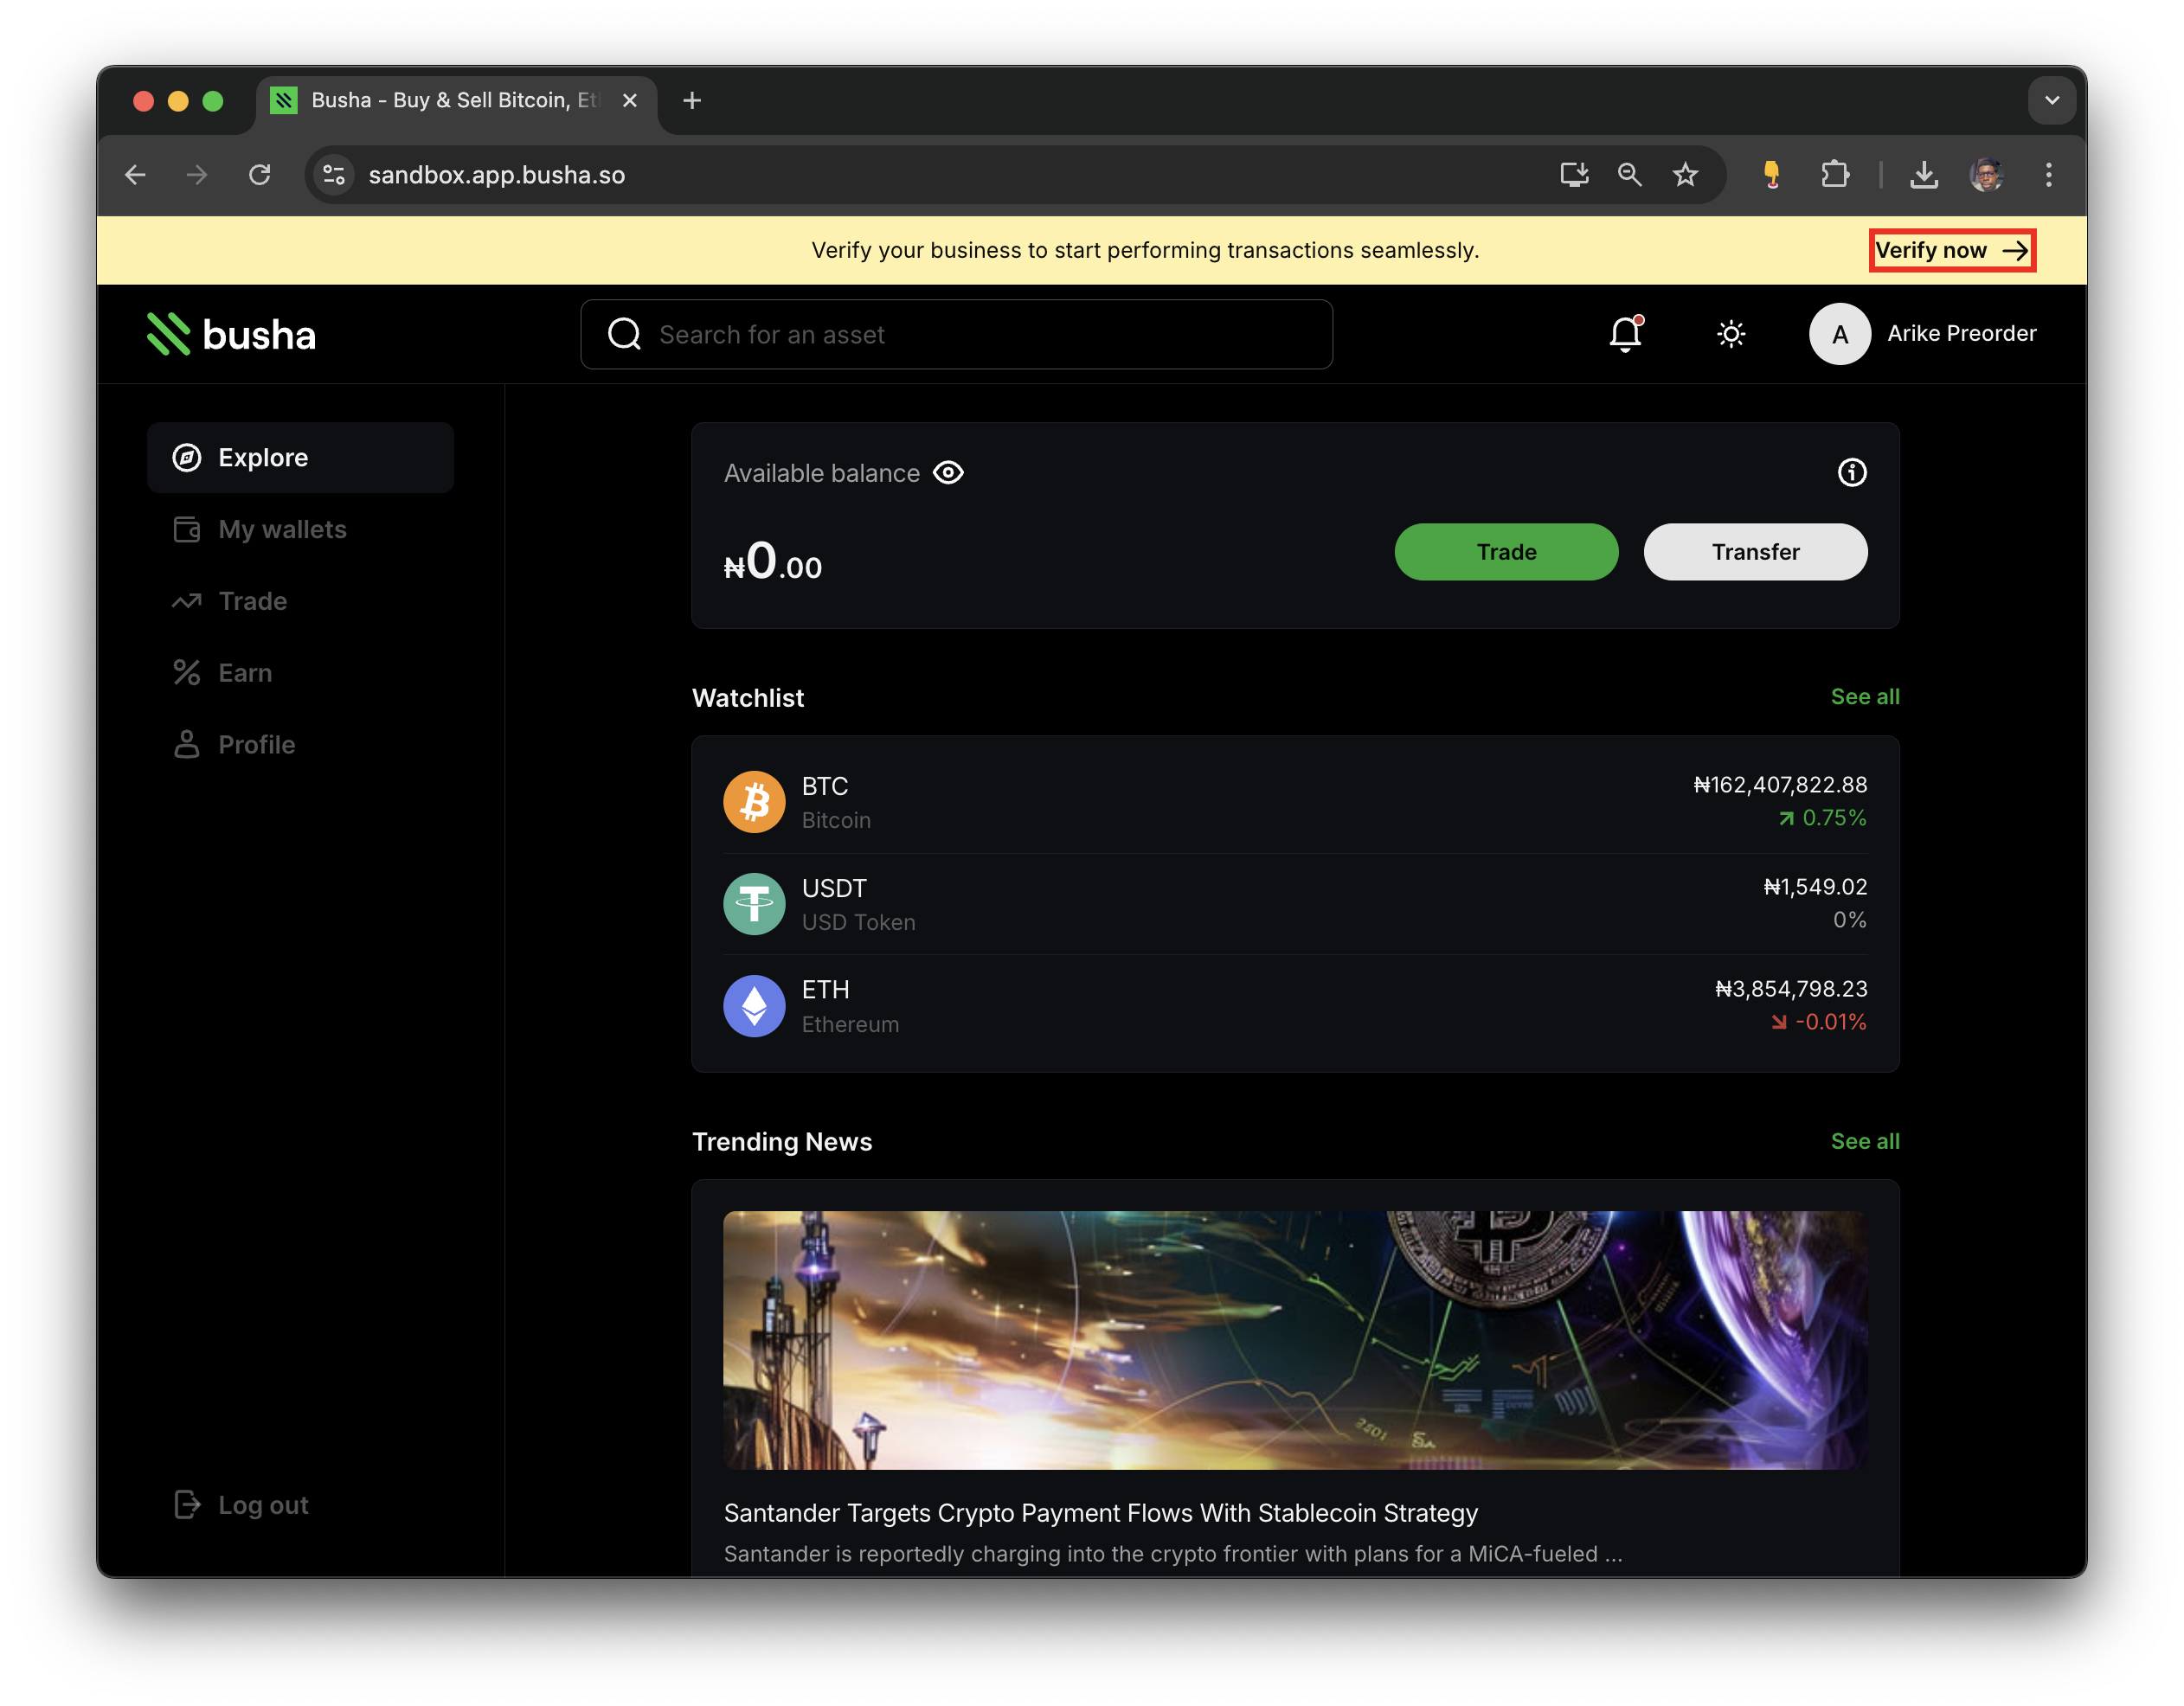Image resolution: width=2184 pixels, height=1706 pixels.
Task: Bookmark the page with the star icon
Action: 1686,174
